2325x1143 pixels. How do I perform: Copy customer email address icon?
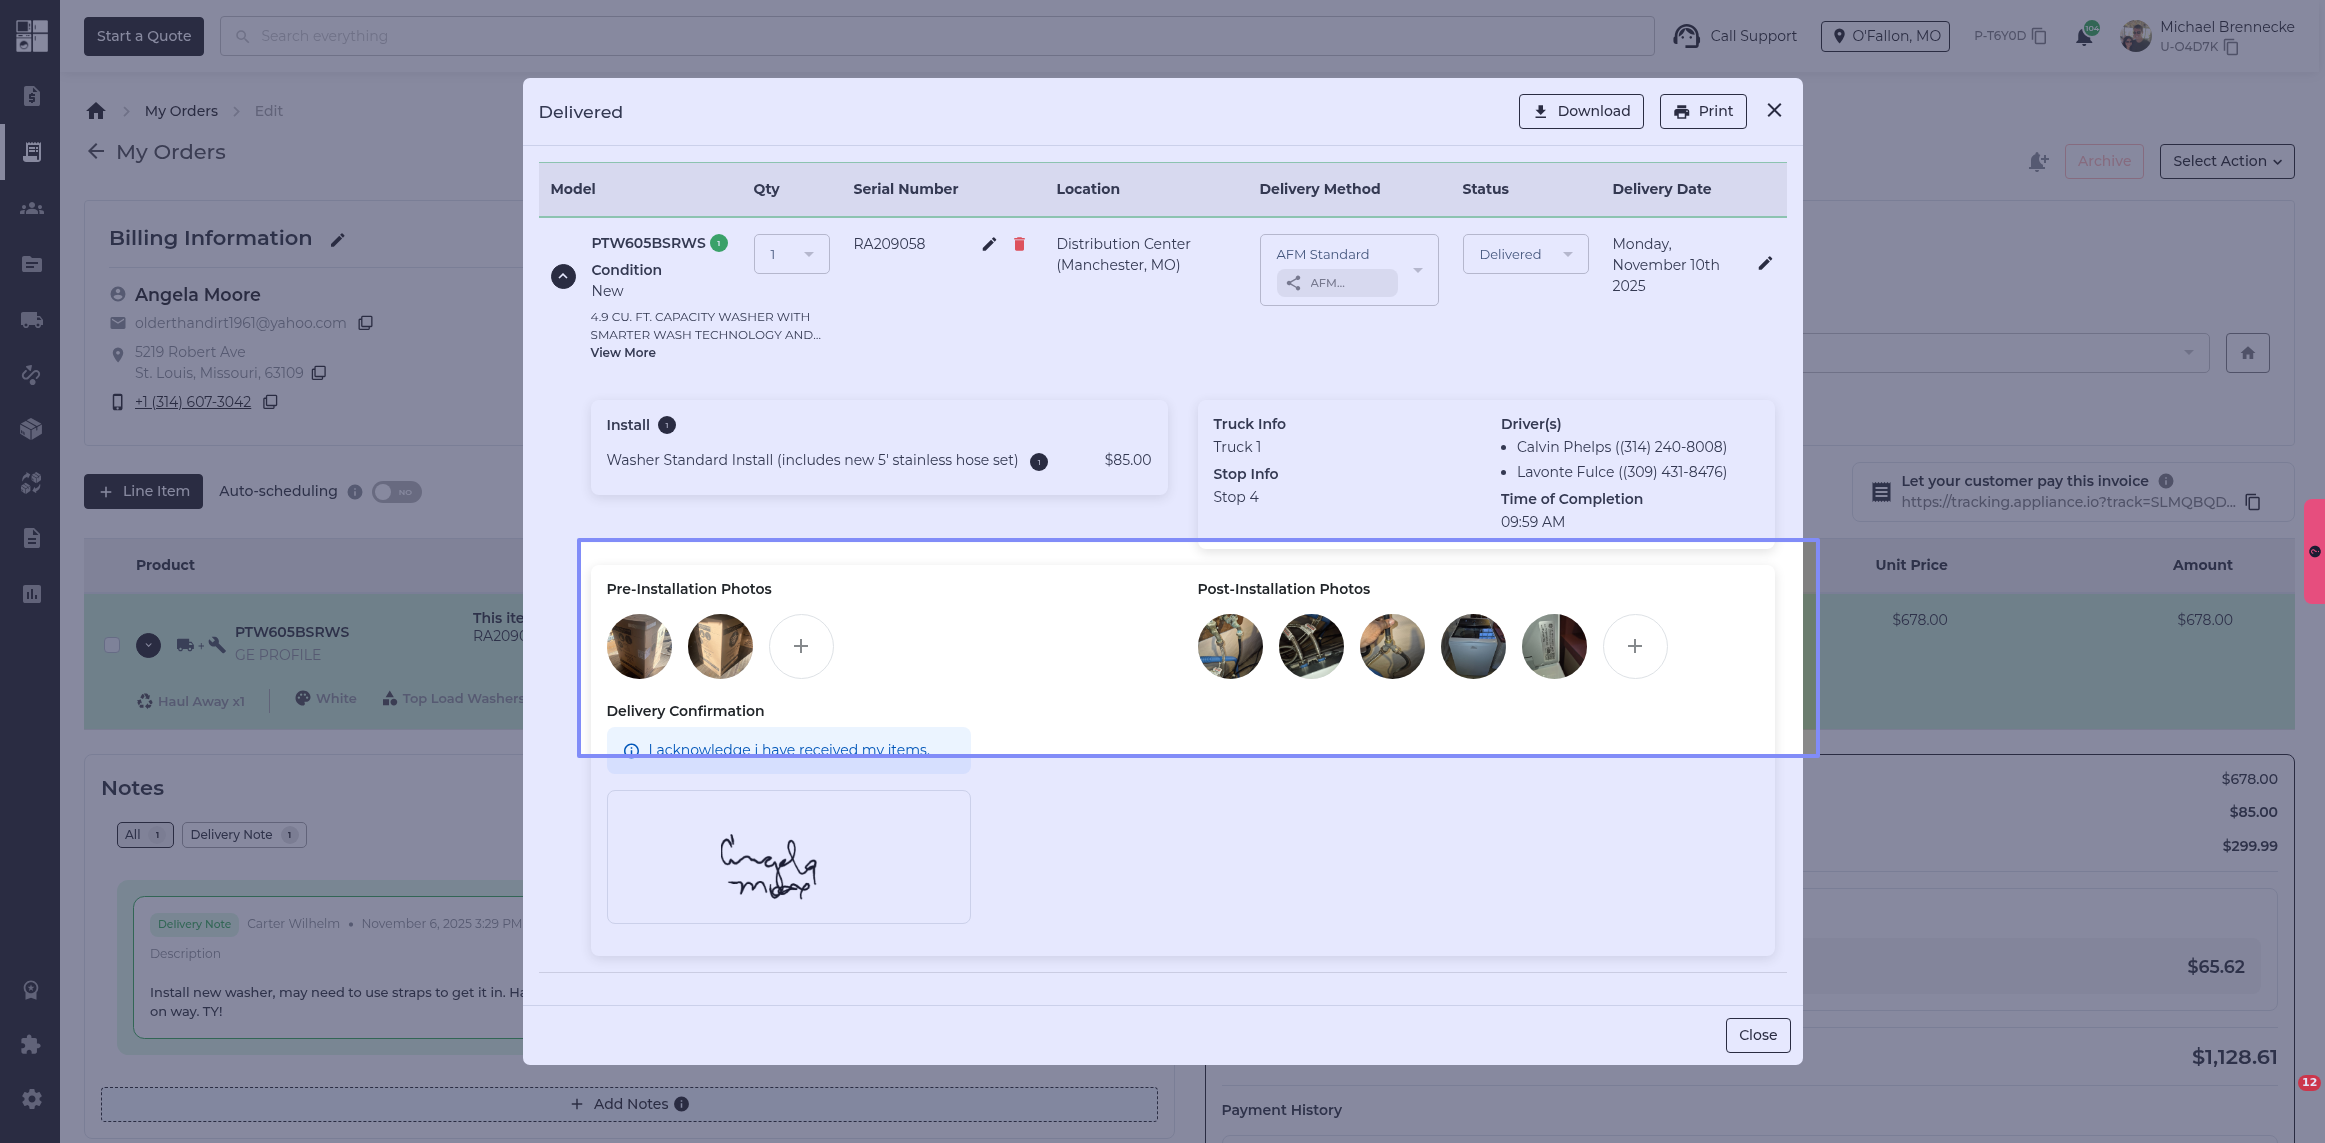(366, 323)
